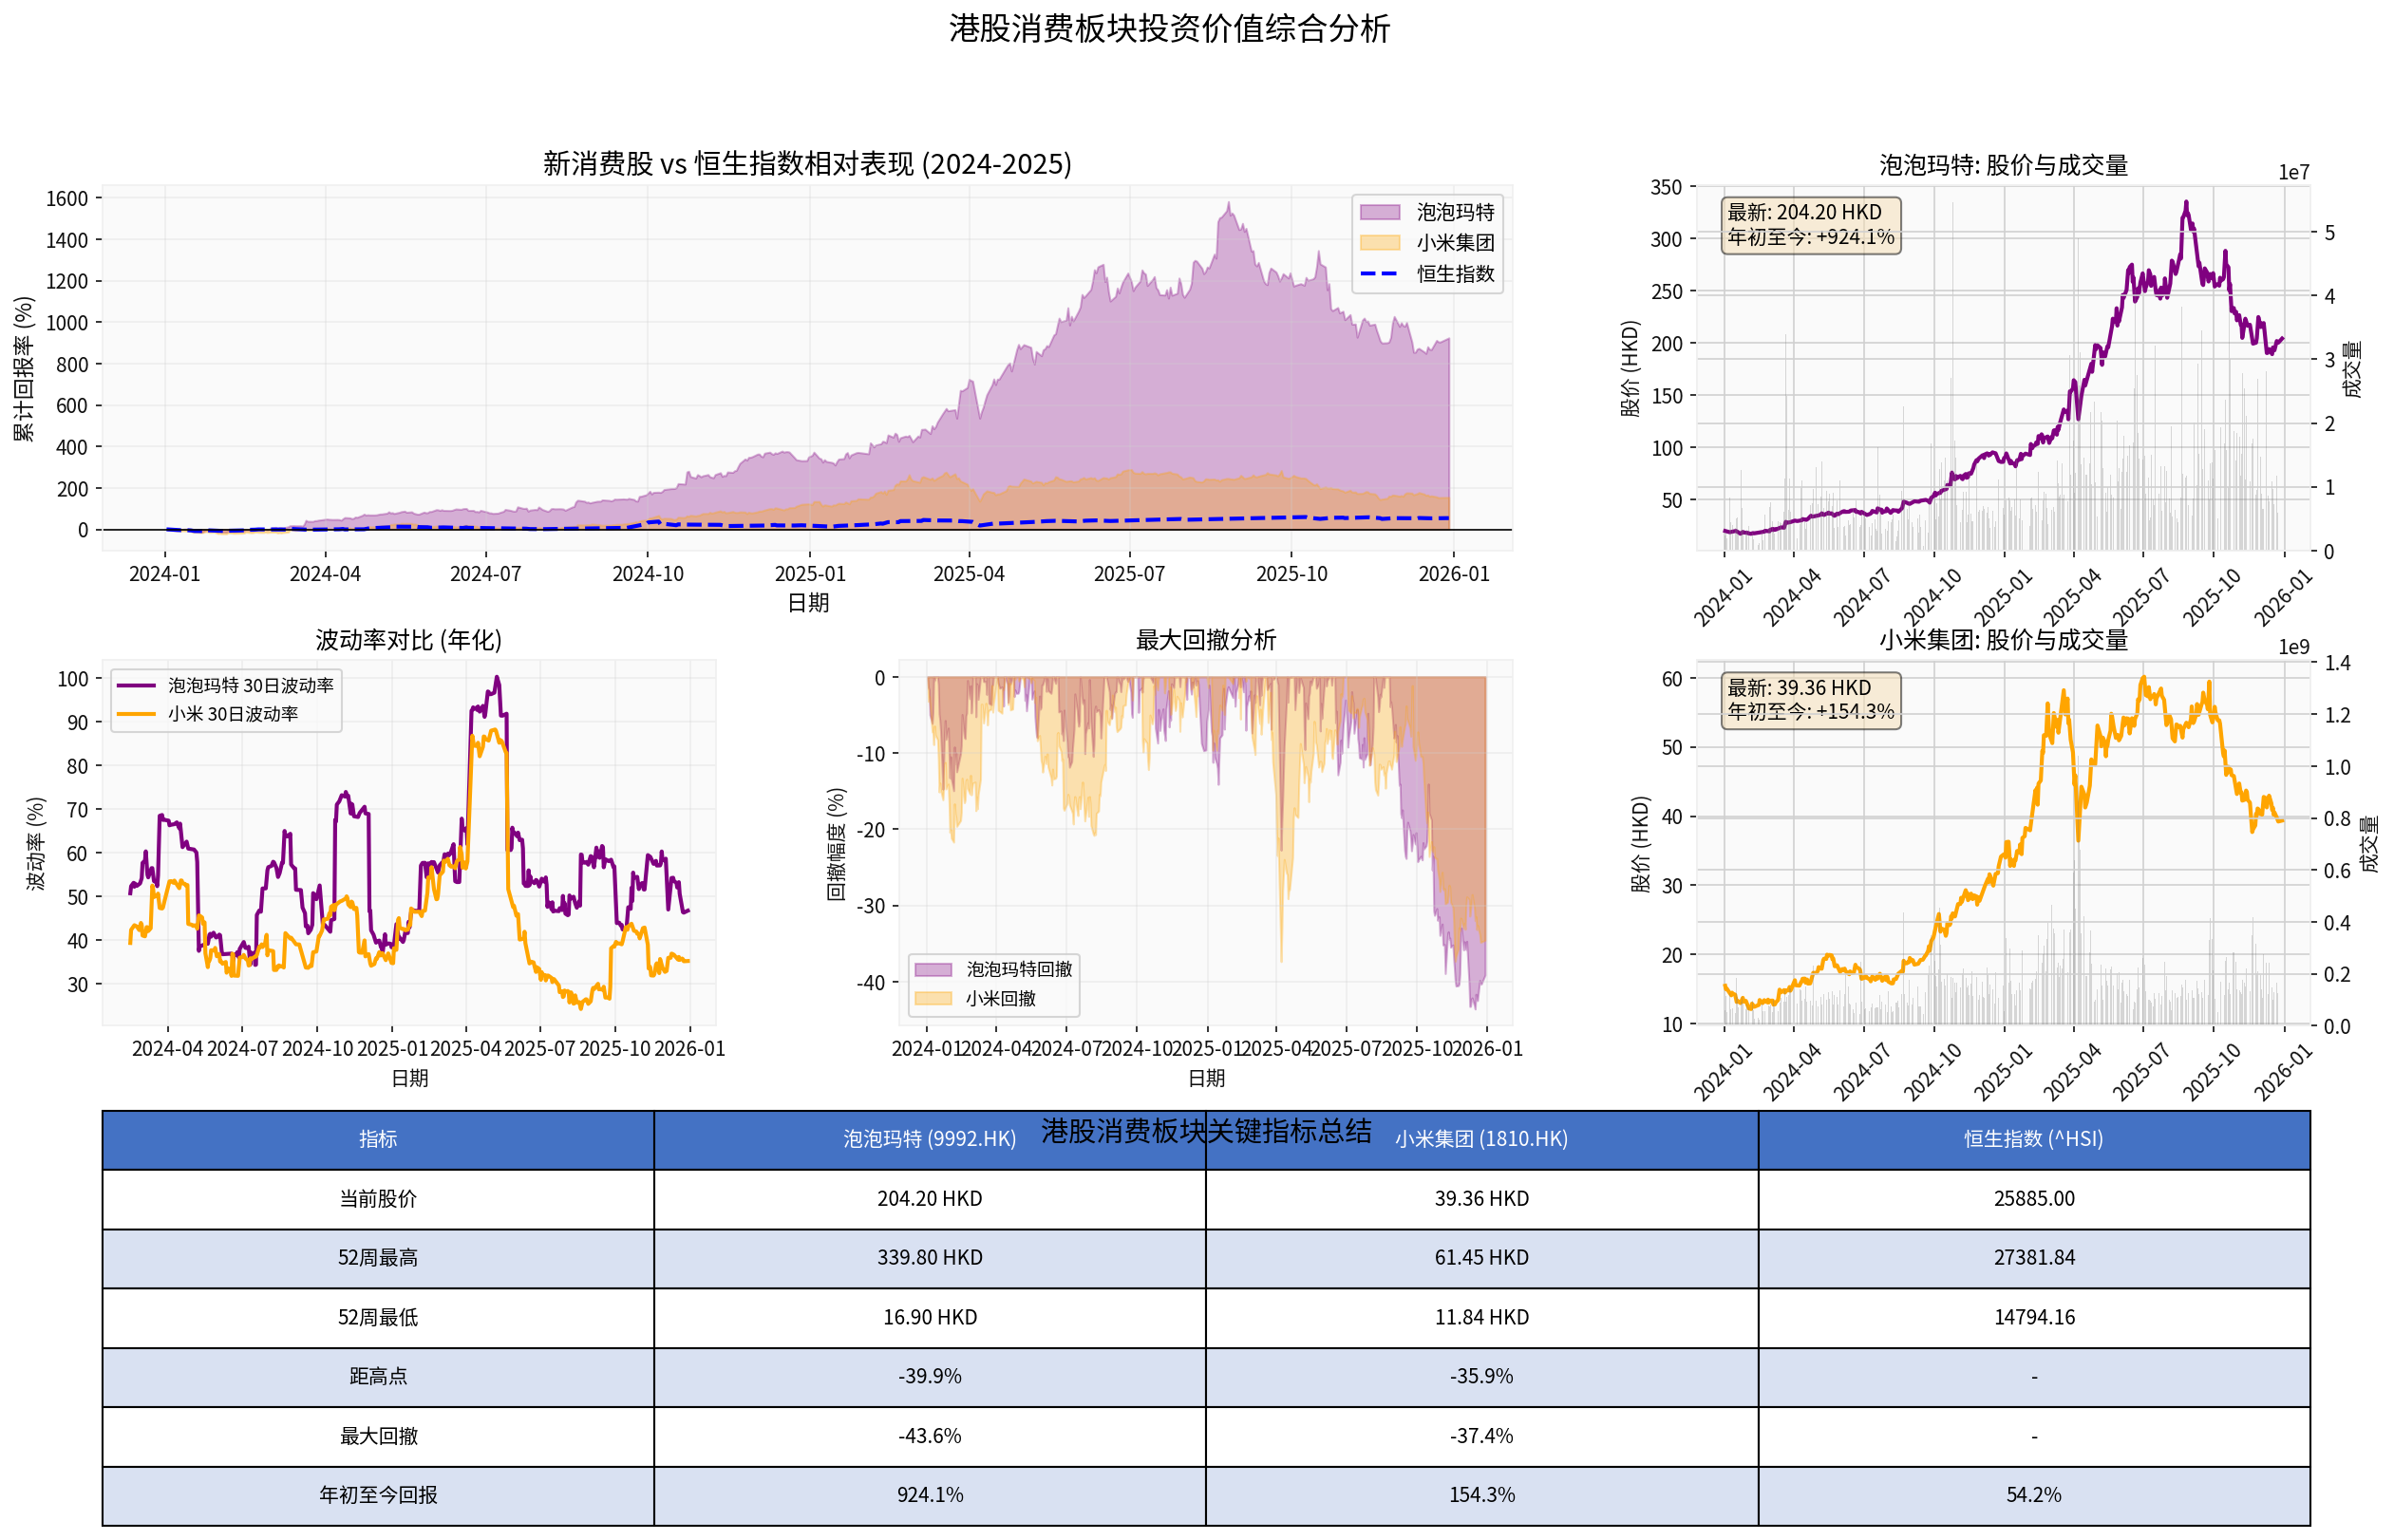The image size is (2394, 1540).
Task: Click the -43.6% maximum drawdown cell
Action: click(x=930, y=1436)
